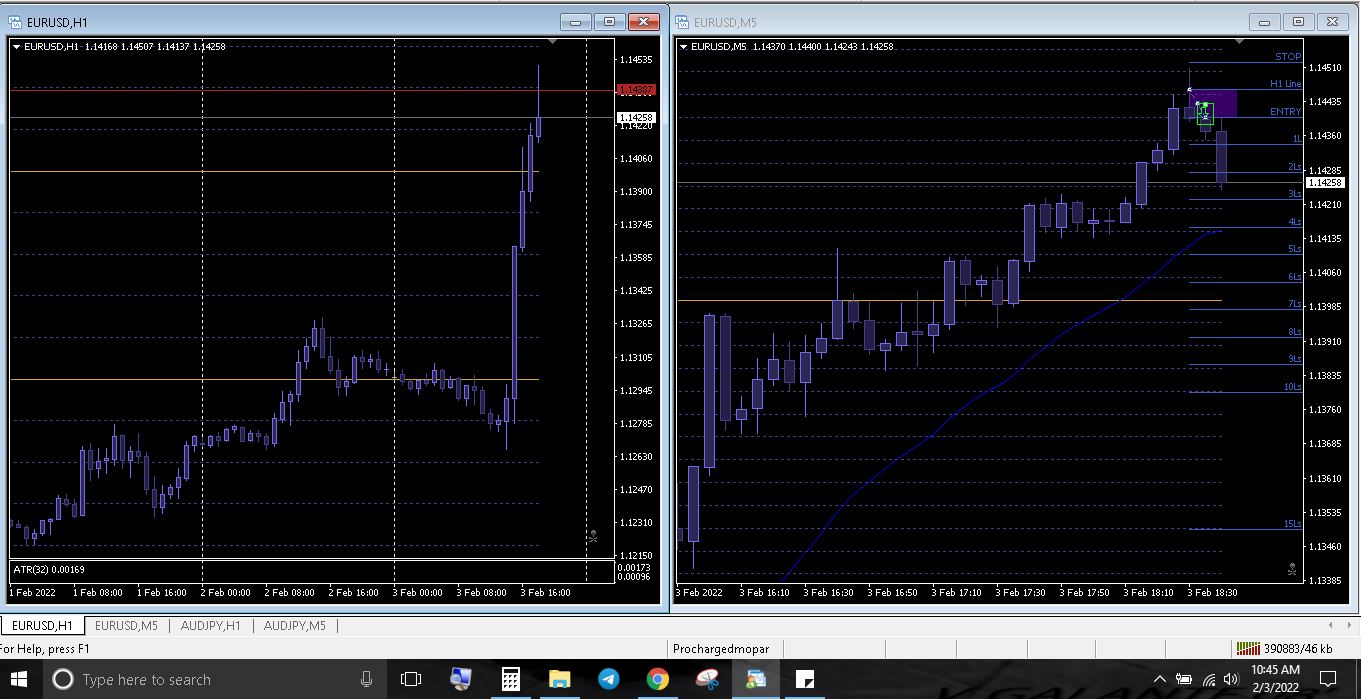Click the 2Ls level label
Image resolution: width=1361 pixels, height=699 pixels.
pos(1295,167)
